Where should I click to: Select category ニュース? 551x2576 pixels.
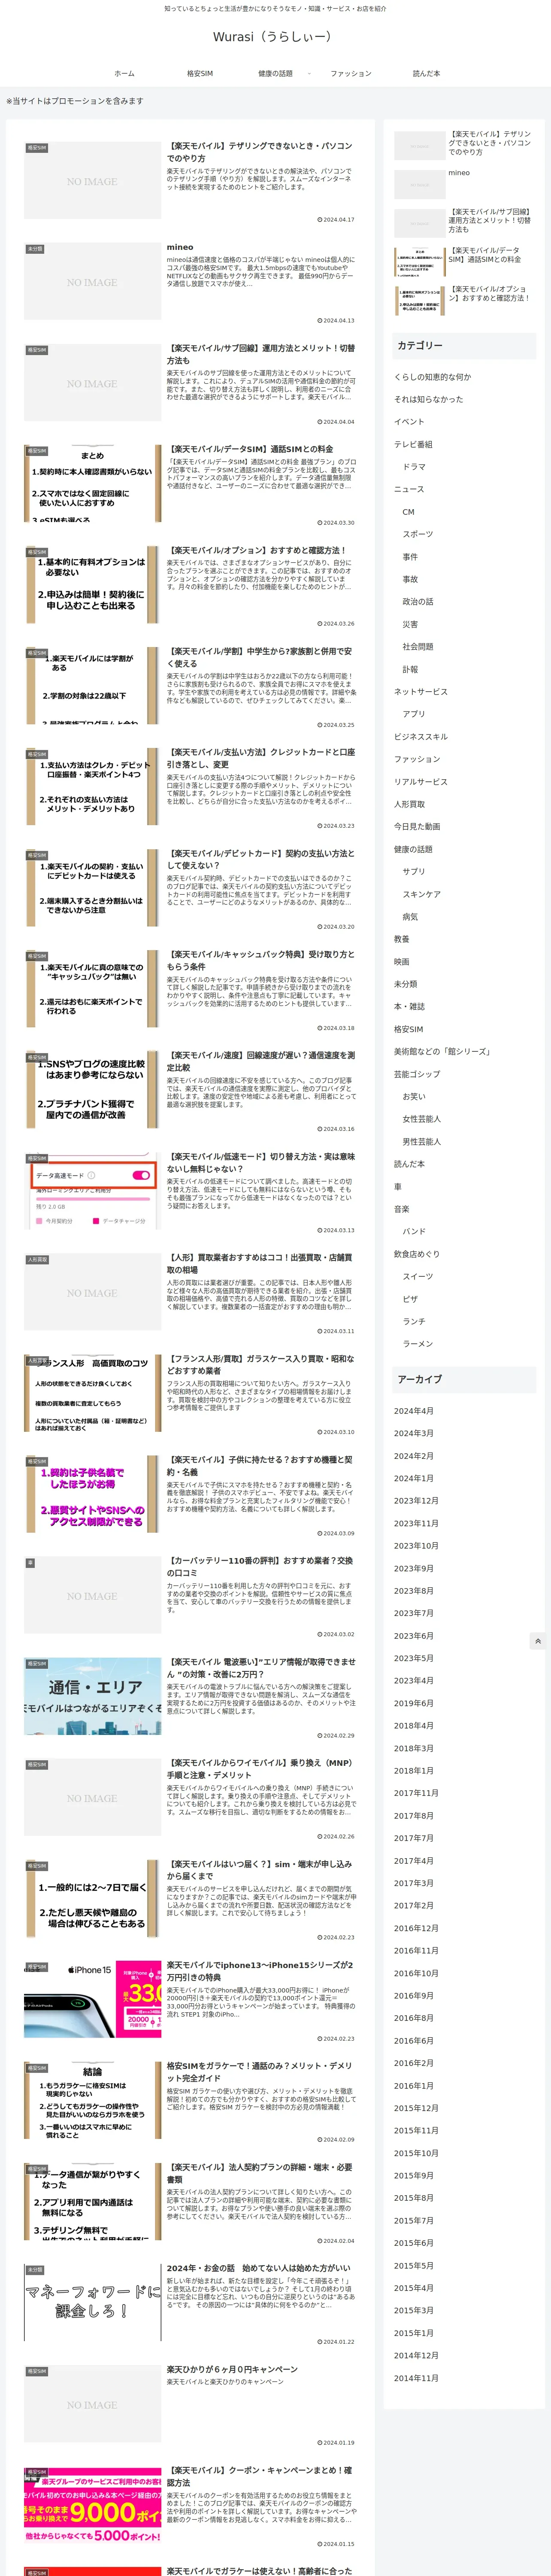coord(409,489)
